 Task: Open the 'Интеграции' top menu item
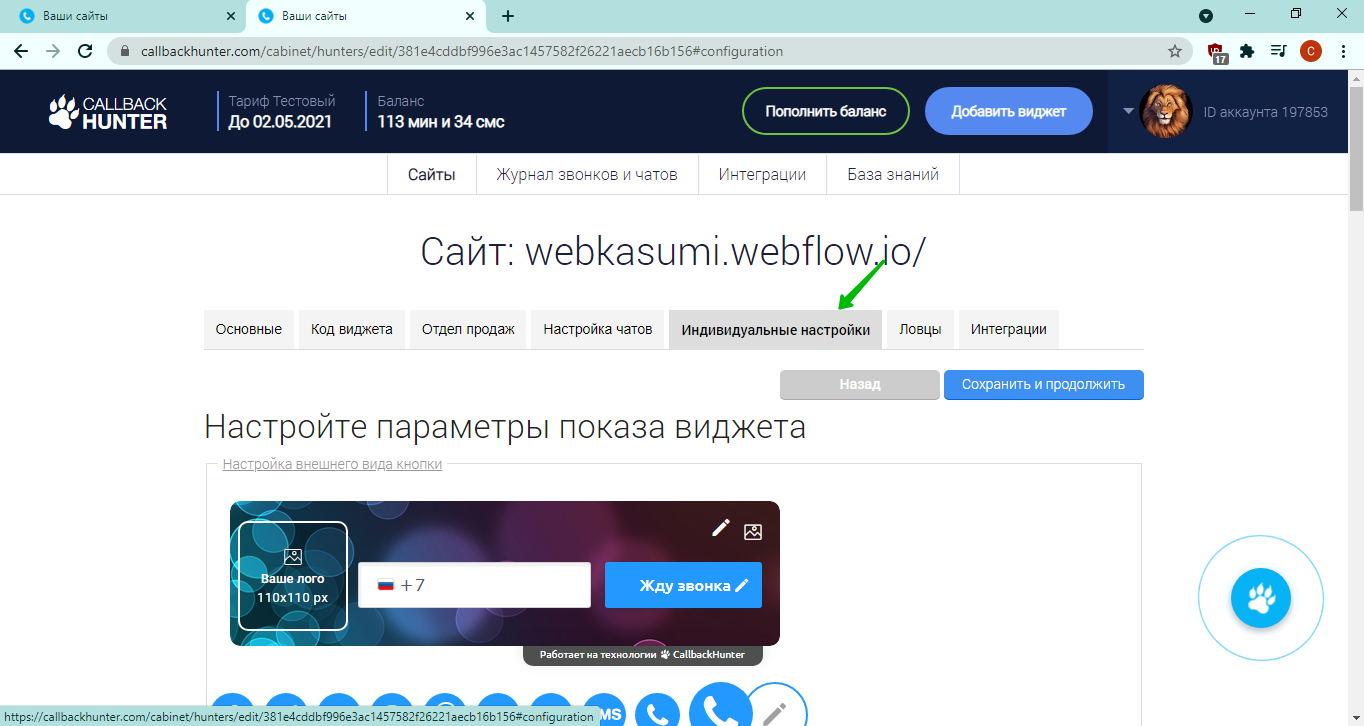pos(762,175)
